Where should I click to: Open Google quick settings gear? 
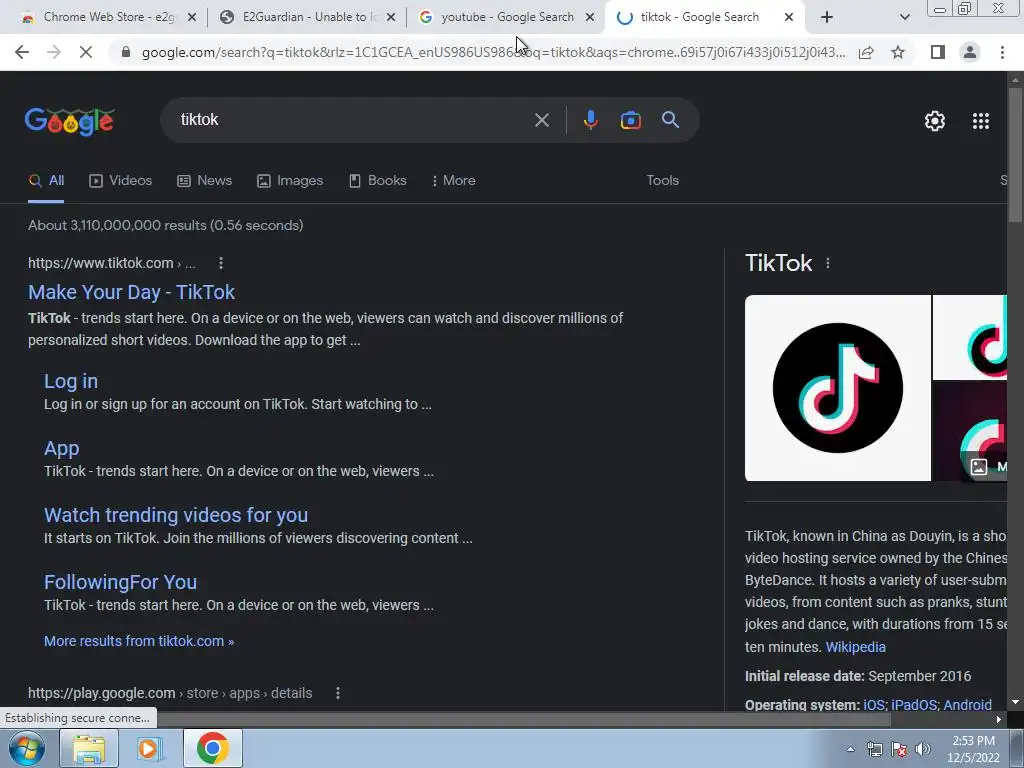click(x=935, y=121)
